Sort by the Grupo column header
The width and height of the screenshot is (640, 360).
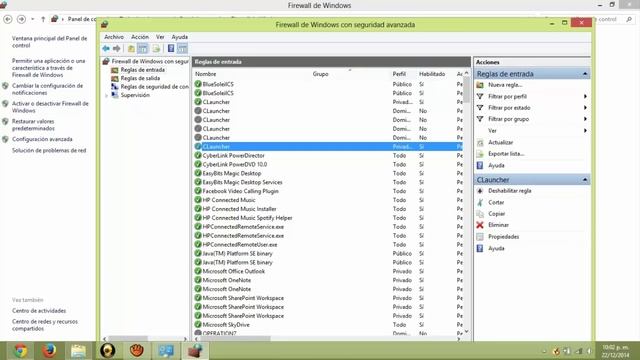[x=320, y=74]
